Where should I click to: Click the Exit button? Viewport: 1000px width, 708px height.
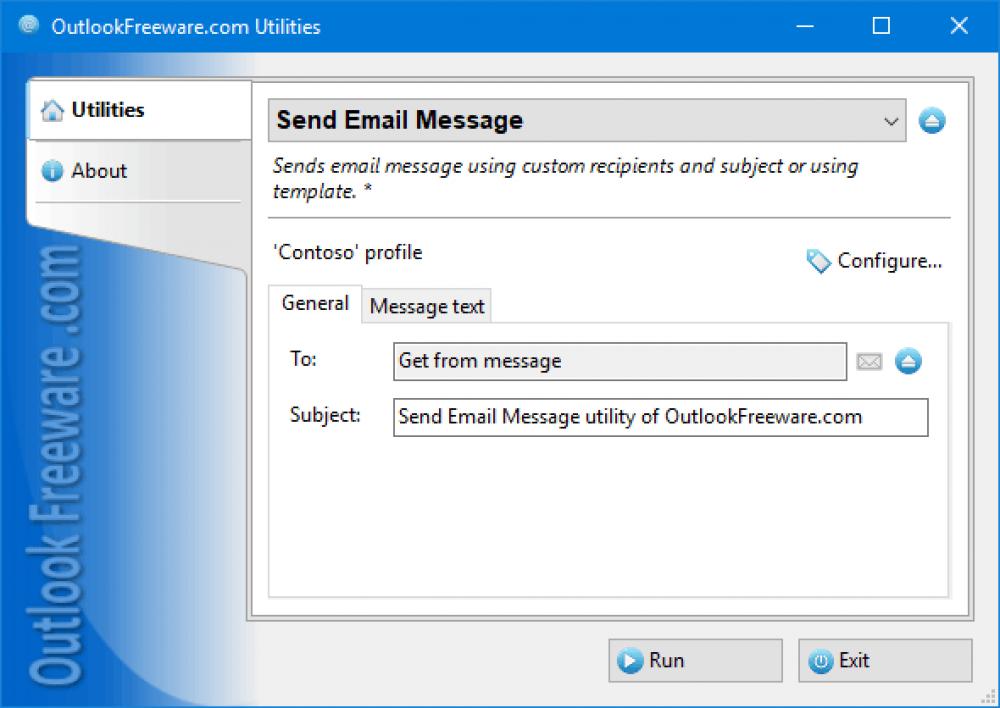pos(884,660)
